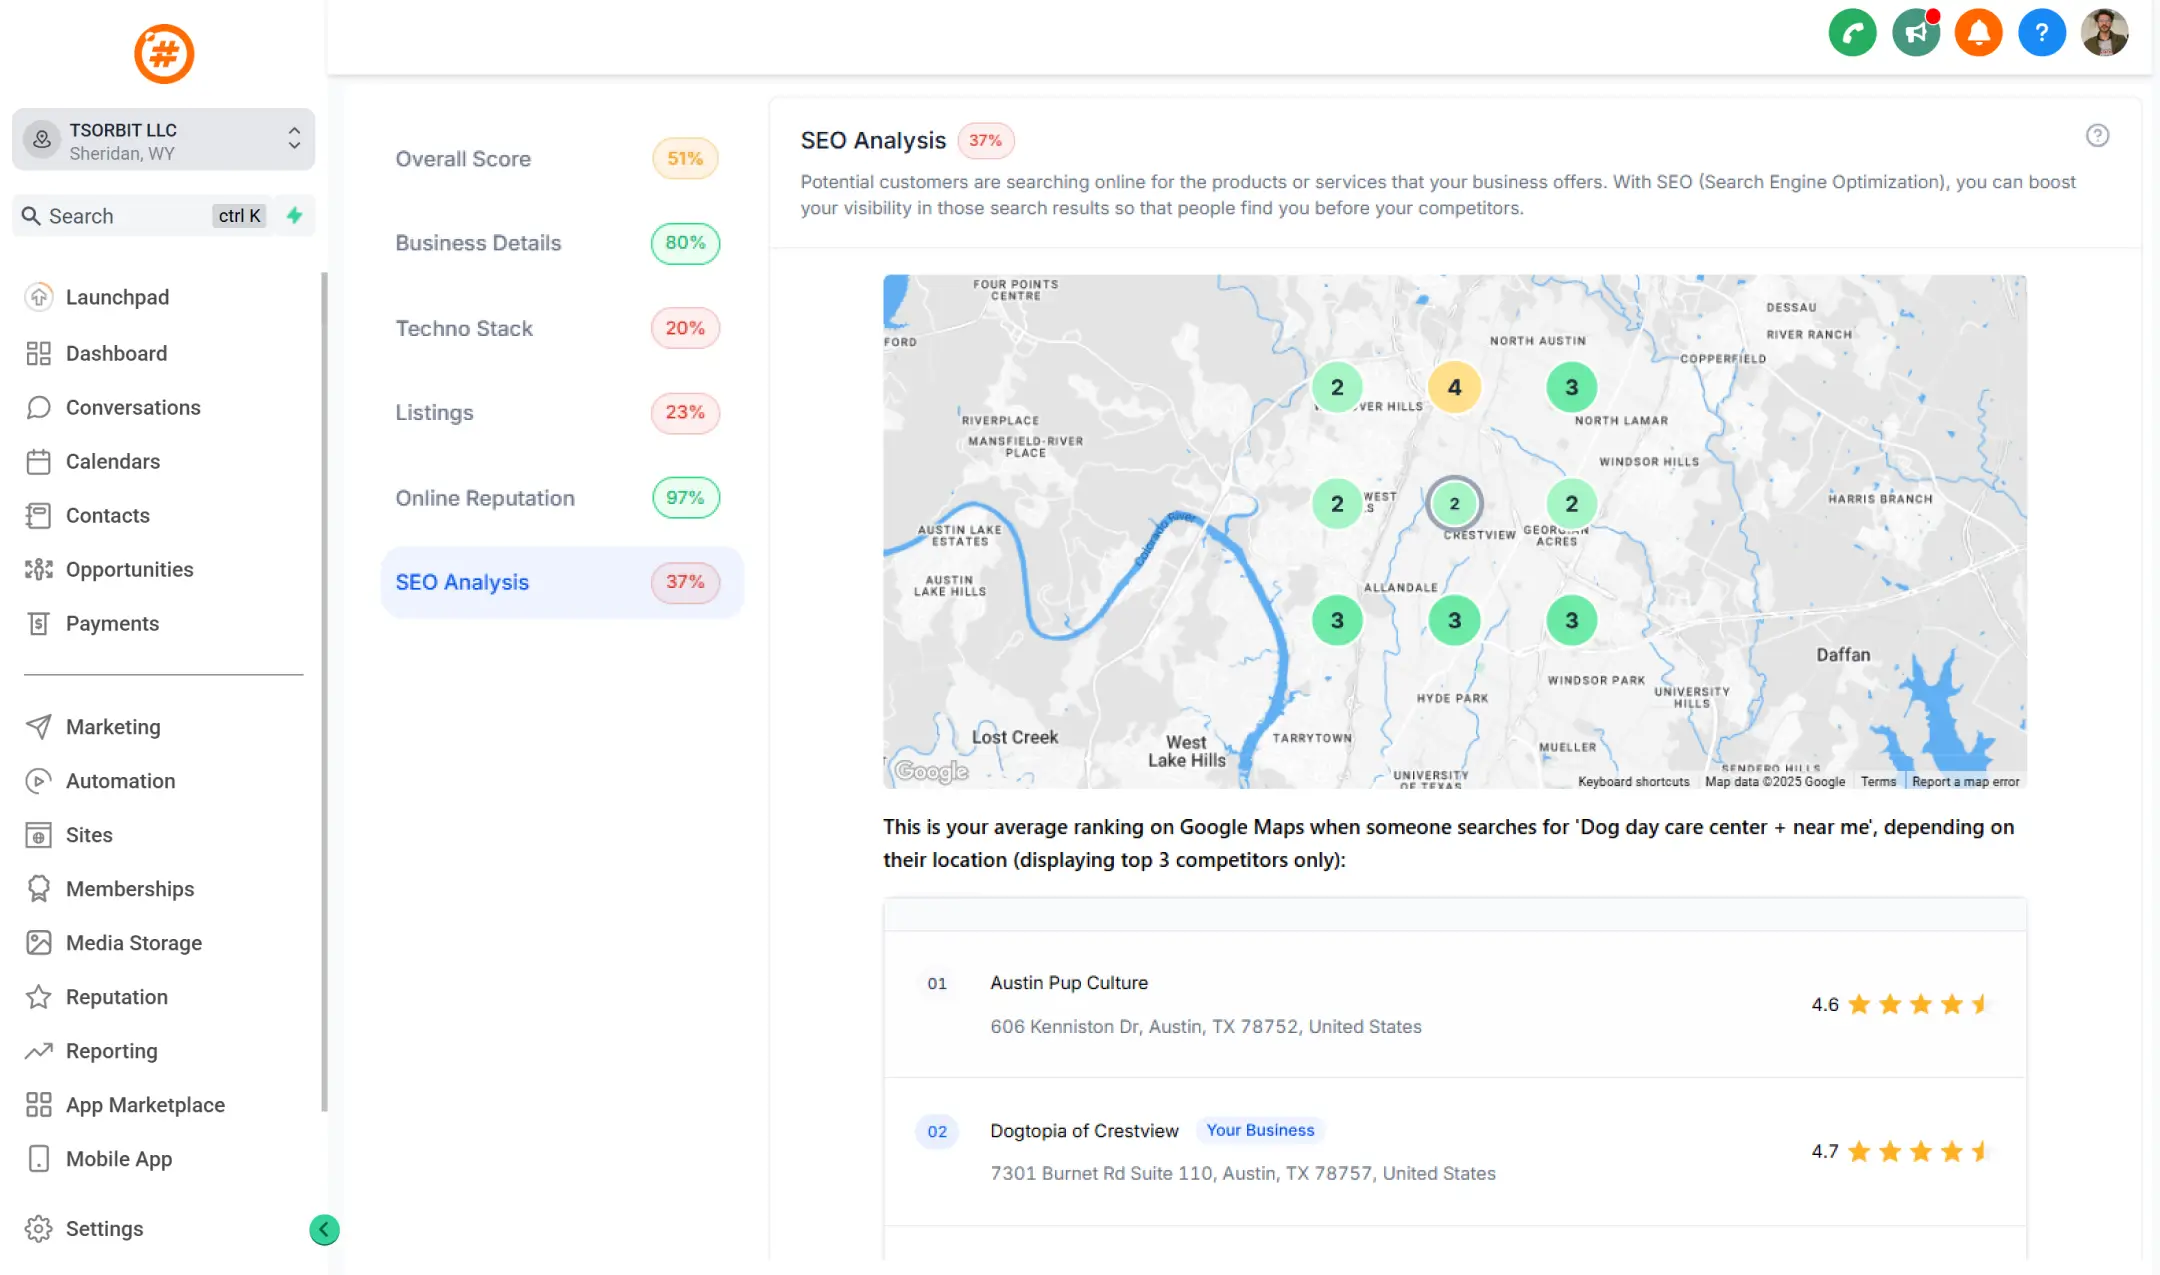Select the Austin Pup Culture competitor row
2160x1275 pixels.
(x=1454, y=1004)
